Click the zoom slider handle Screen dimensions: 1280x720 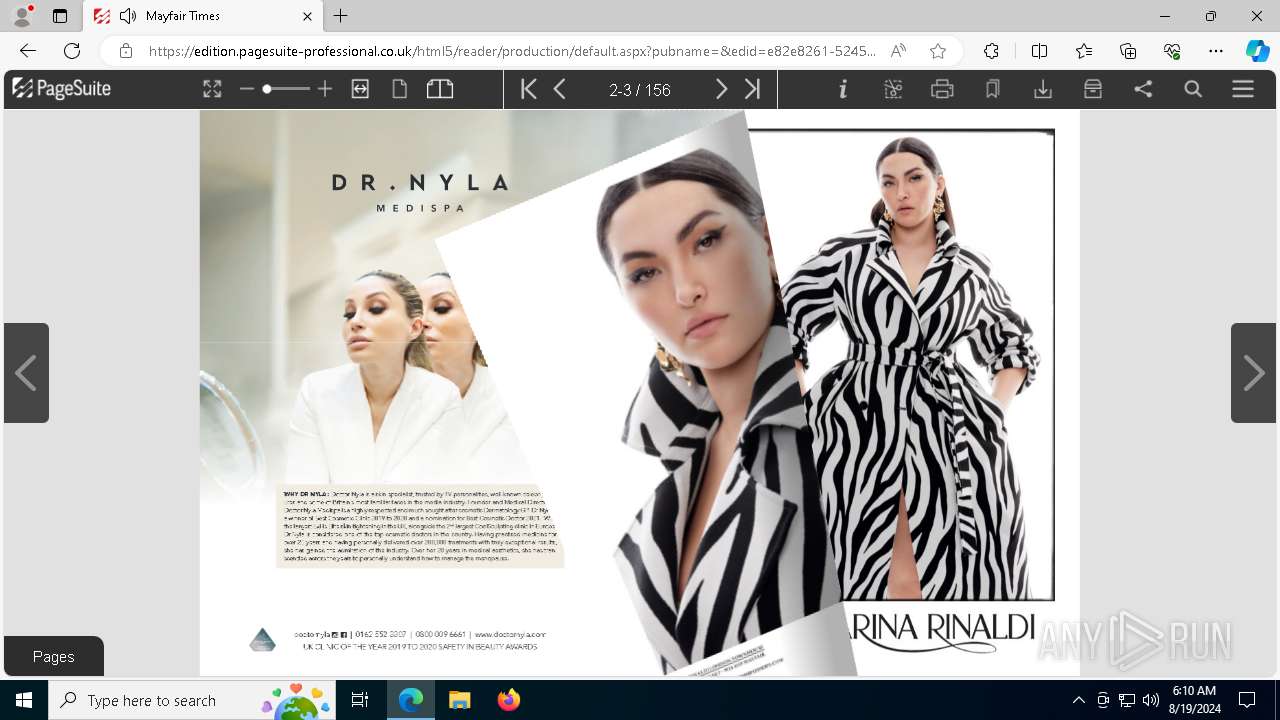267,89
